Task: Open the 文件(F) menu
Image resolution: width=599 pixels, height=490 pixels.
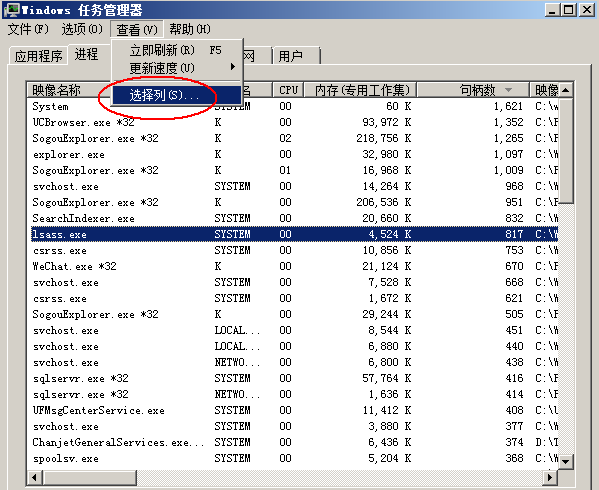Action: point(28,29)
